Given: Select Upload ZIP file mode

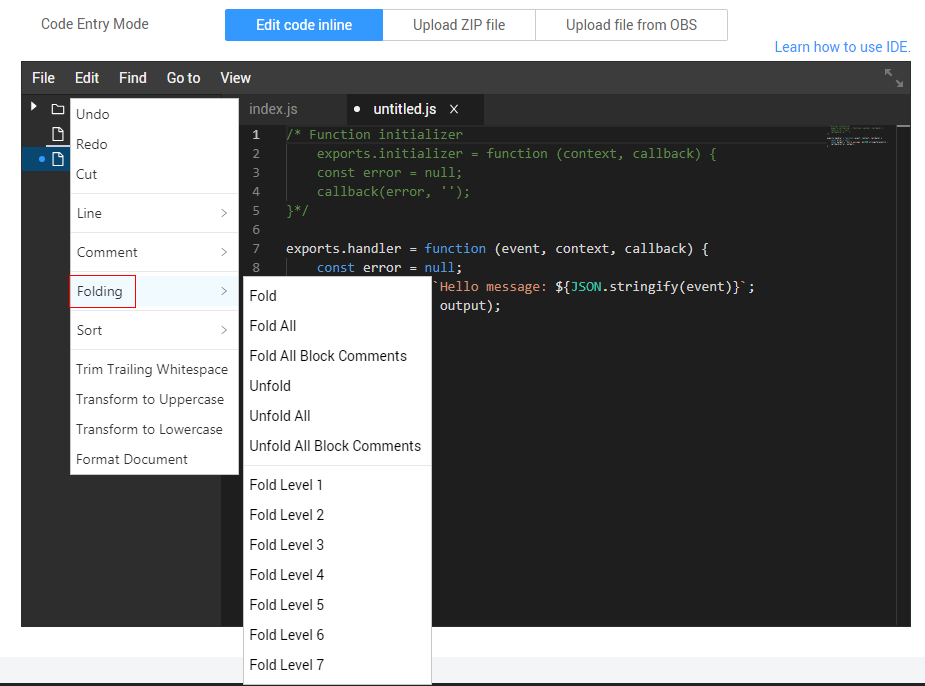Looking at the screenshot, I should point(459,25).
